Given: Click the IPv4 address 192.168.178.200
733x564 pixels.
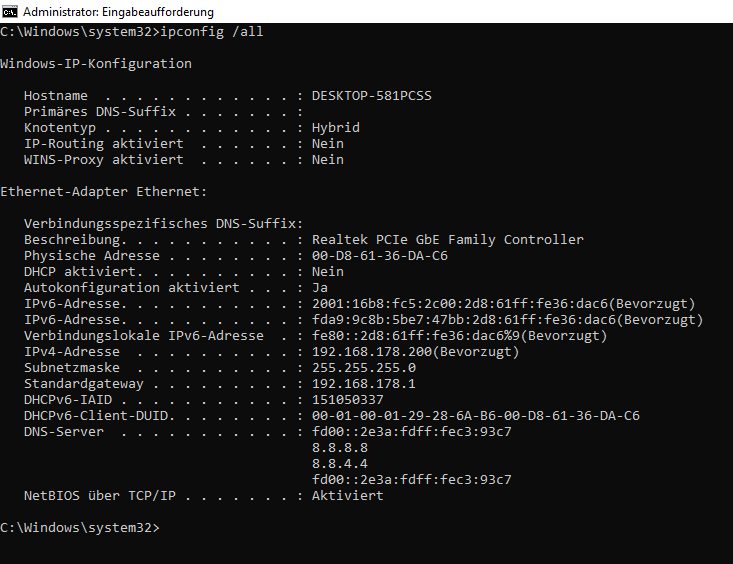Looking at the screenshot, I should coord(415,352).
